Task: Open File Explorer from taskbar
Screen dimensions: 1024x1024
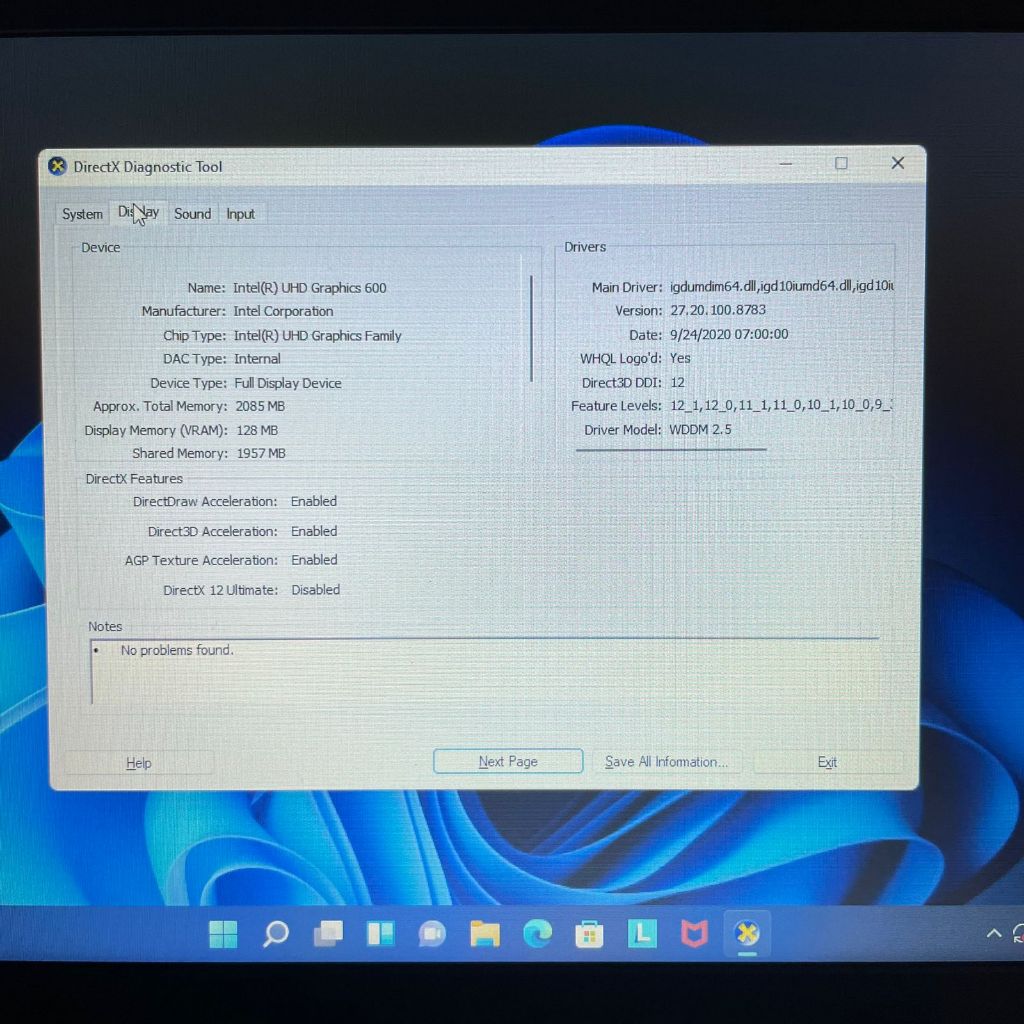Action: 485,934
